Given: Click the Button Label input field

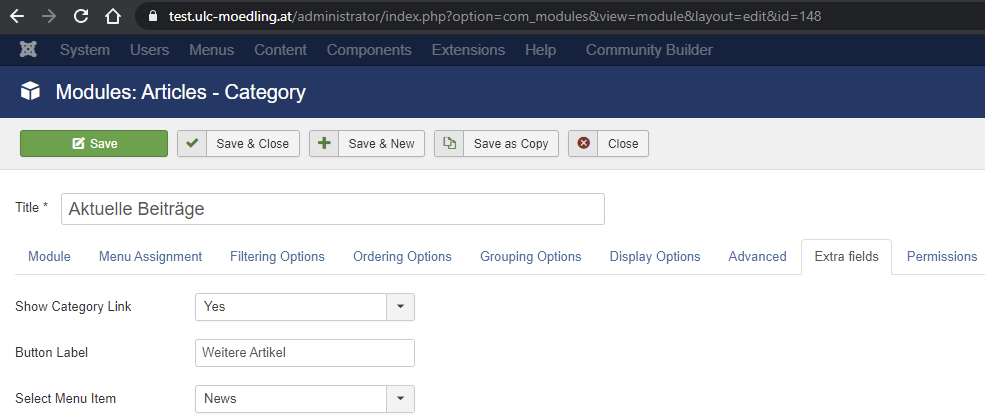Looking at the screenshot, I should [x=304, y=353].
